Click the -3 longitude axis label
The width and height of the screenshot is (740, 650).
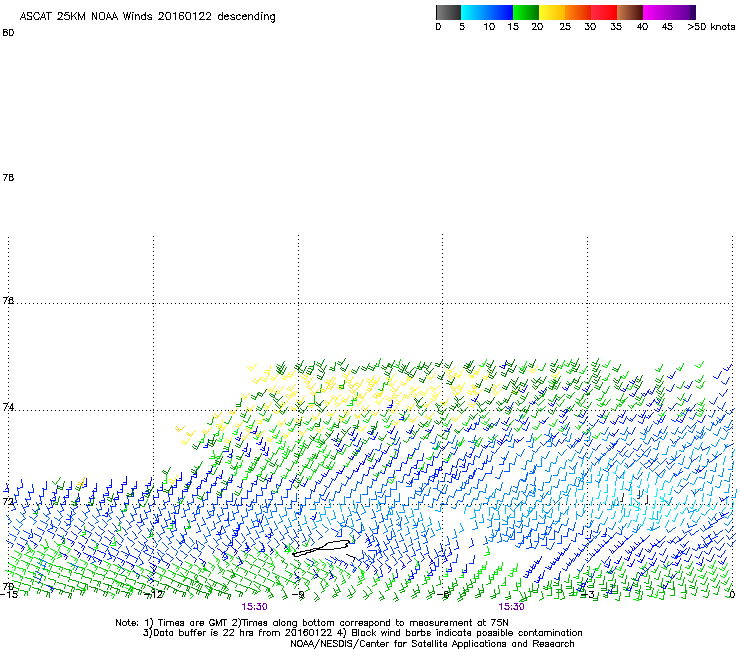(x=588, y=595)
